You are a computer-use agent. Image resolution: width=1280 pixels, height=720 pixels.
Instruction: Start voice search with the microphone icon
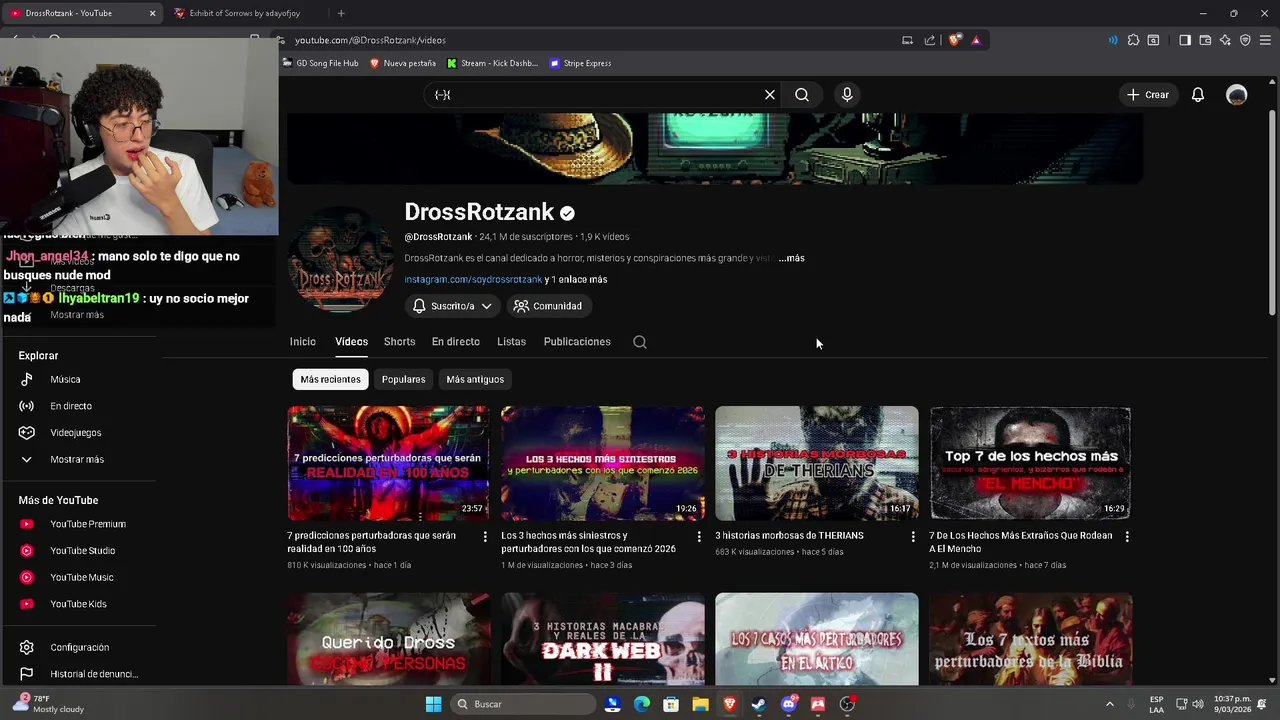tap(847, 95)
